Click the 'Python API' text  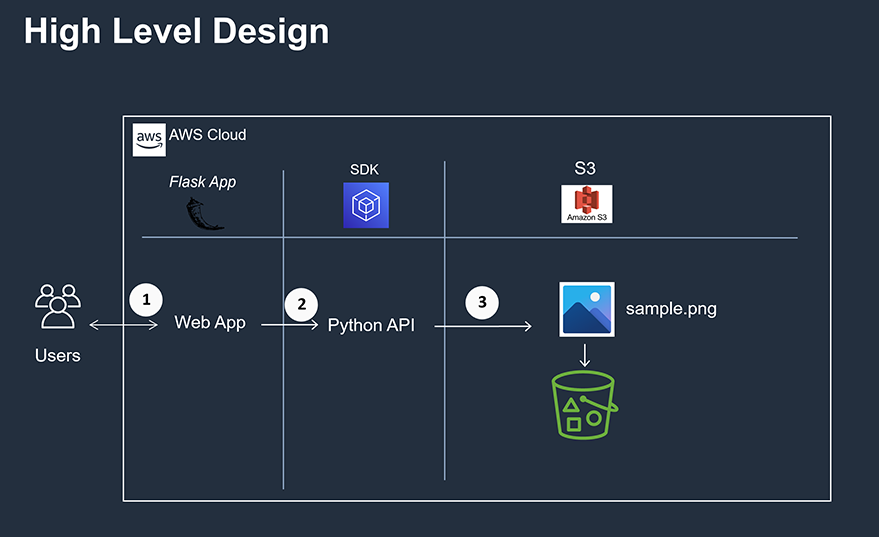pyautogui.click(x=371, y=325)
